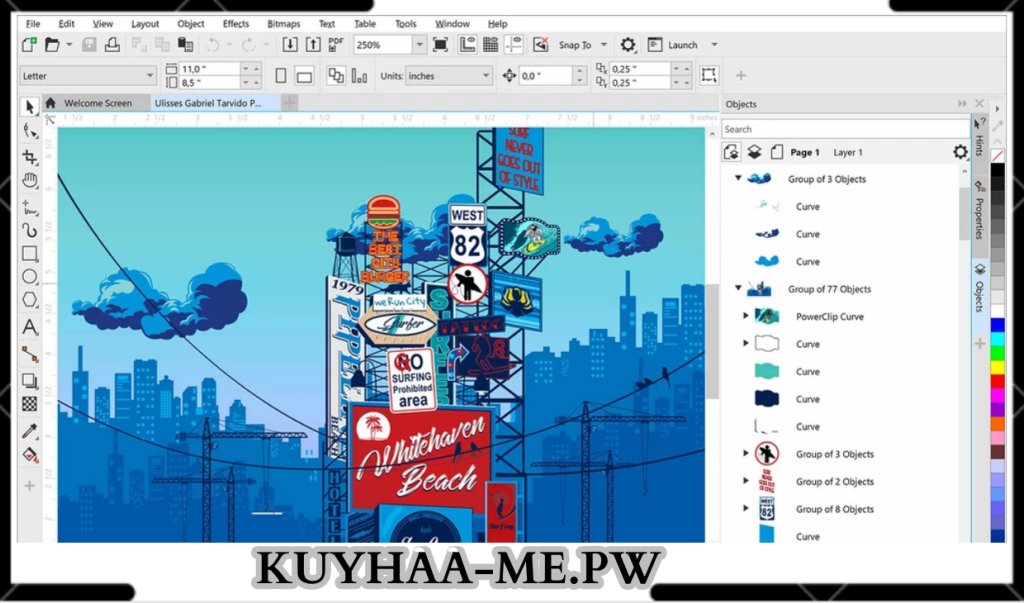Select the Ellipse tool

click(29, 276)
